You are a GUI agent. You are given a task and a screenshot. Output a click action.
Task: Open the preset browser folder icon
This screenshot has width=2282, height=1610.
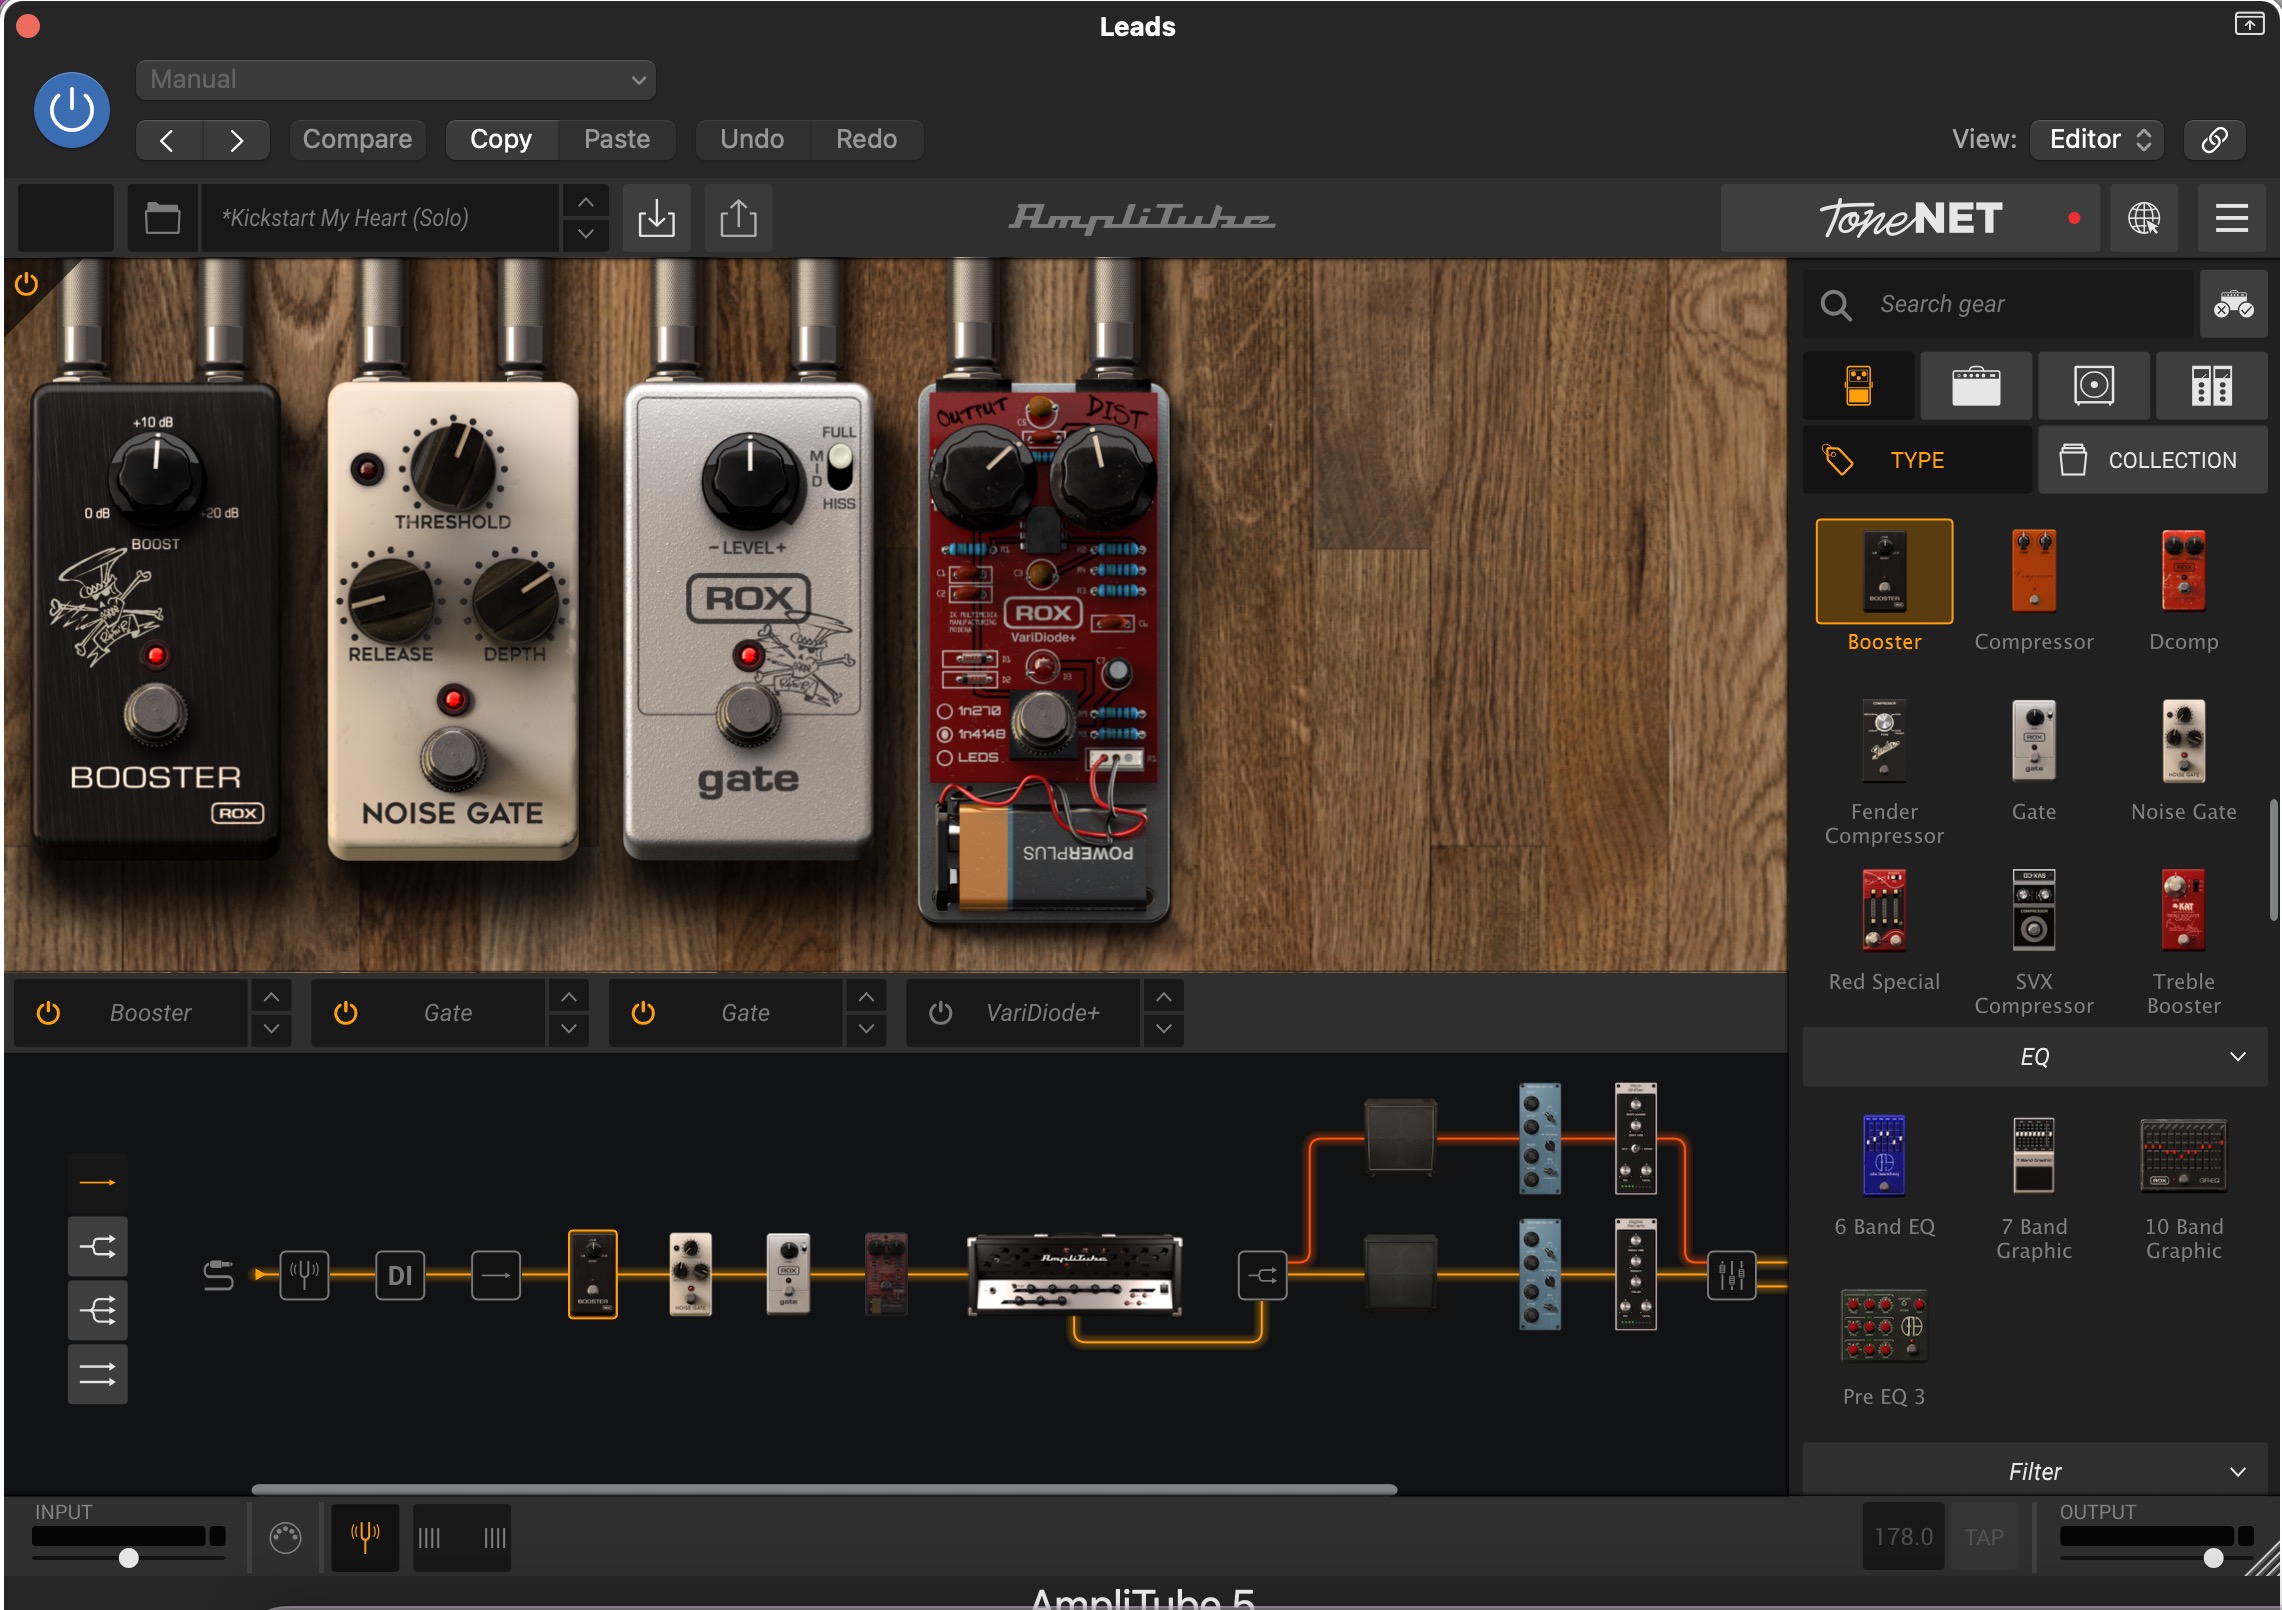162,218
